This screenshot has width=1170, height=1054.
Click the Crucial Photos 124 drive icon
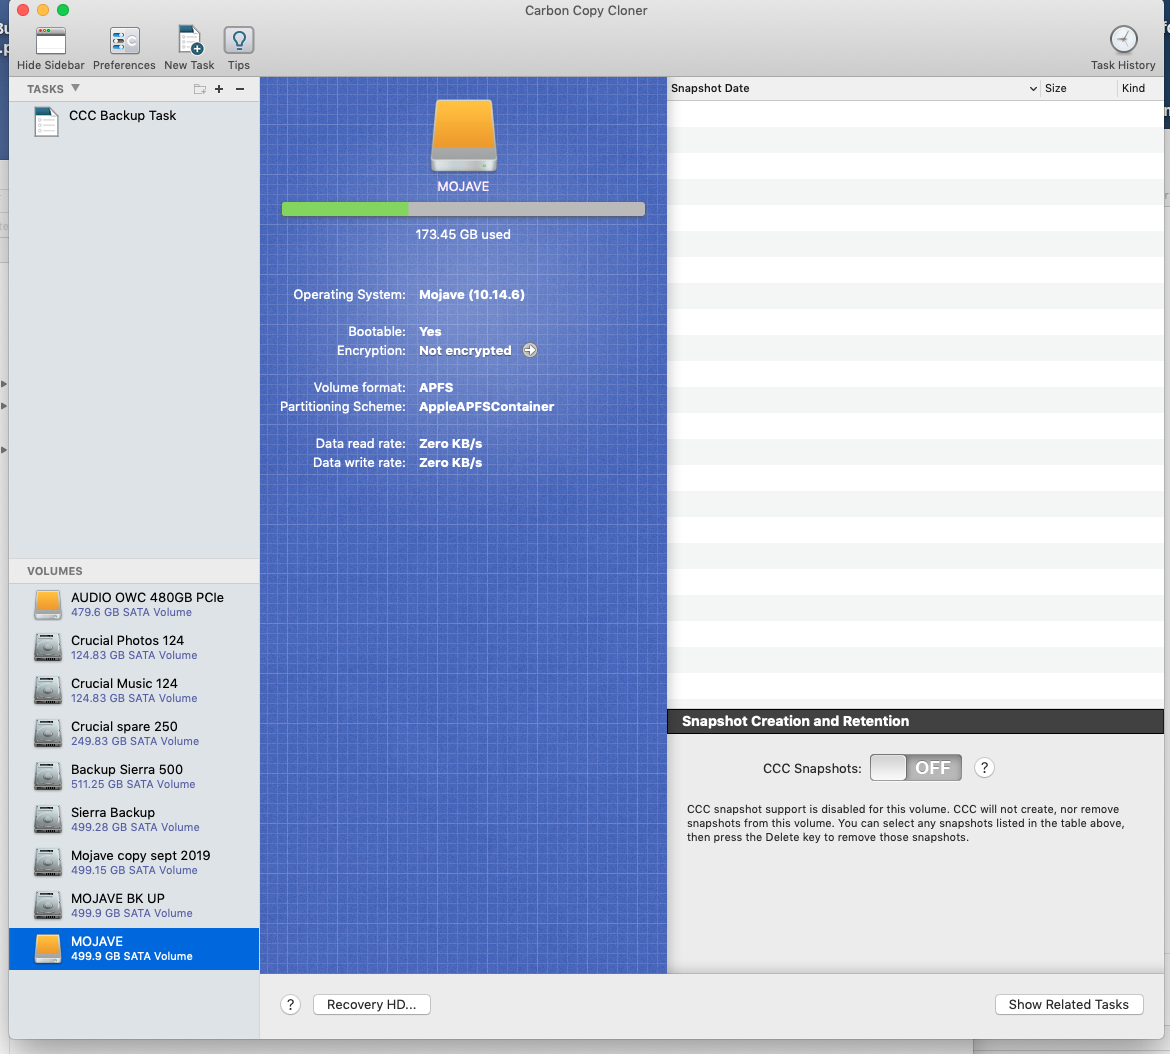click(48, 647)
